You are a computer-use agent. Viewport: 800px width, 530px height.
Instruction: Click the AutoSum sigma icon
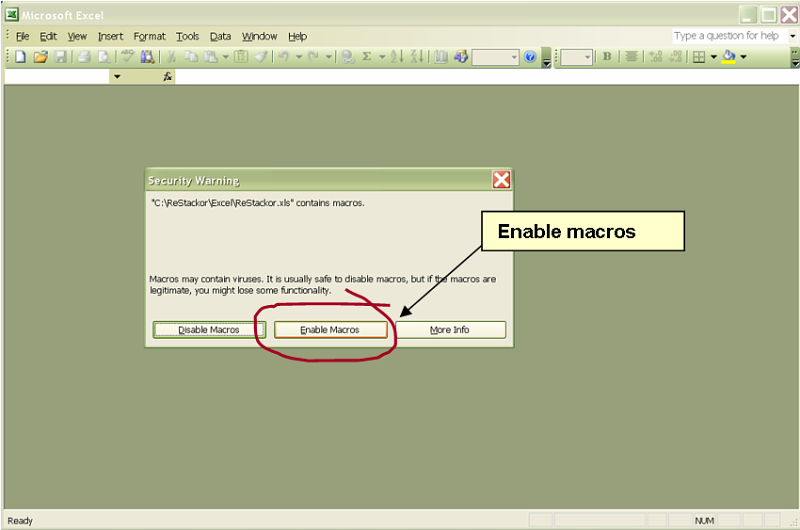click(367, 57)
